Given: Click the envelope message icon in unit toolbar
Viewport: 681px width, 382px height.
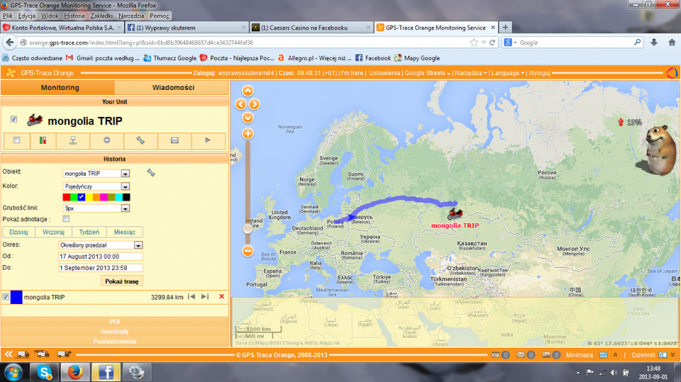Looking at the screenshot, I should click(175, 140).
